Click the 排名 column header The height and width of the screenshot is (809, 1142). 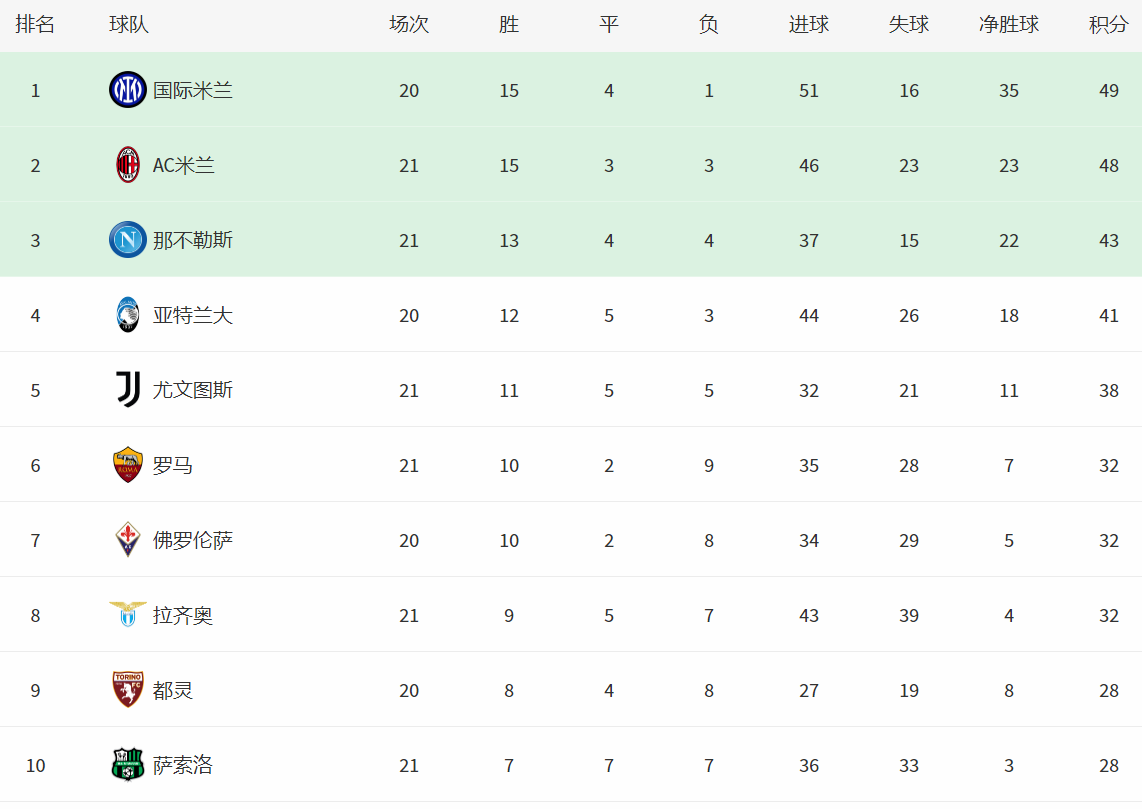[x=35, y=25]
